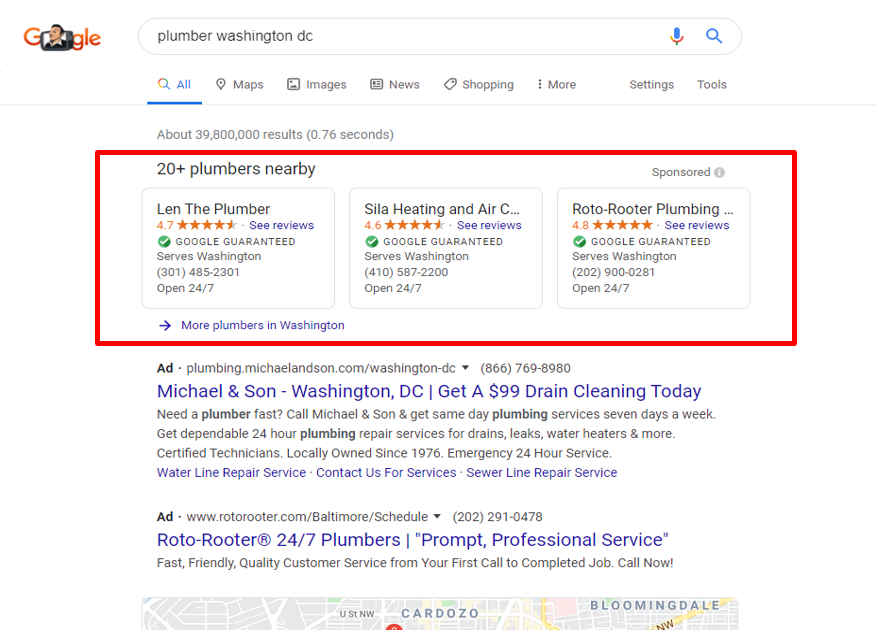Click Sila Heating's Google Guaranteed checkmark

371,241
